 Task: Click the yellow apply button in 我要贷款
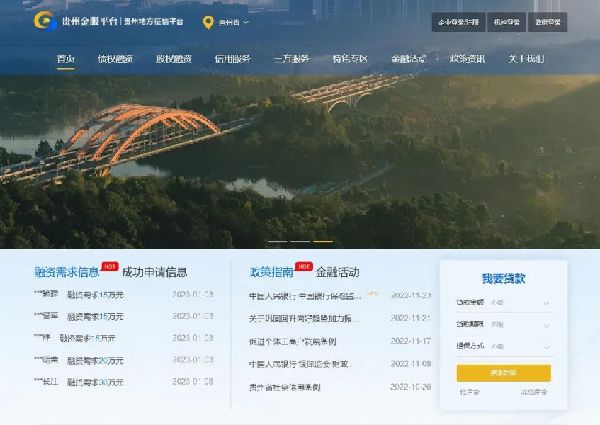click(504, 373)
